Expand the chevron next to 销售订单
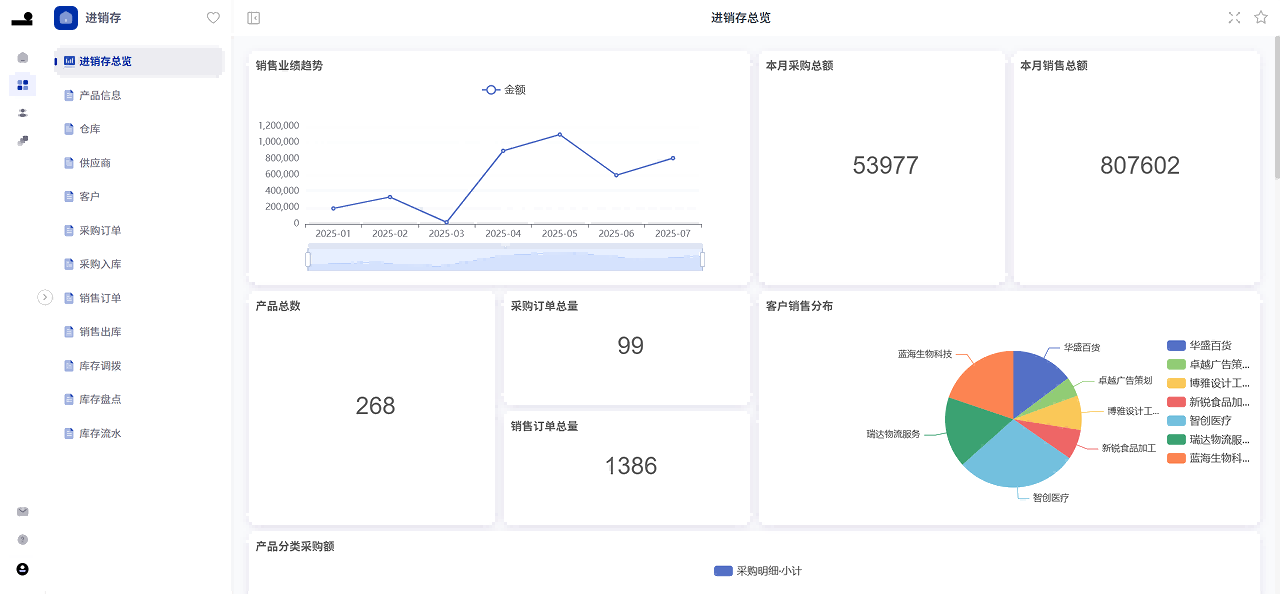The image size is (1280, 594). pos(45,298)
